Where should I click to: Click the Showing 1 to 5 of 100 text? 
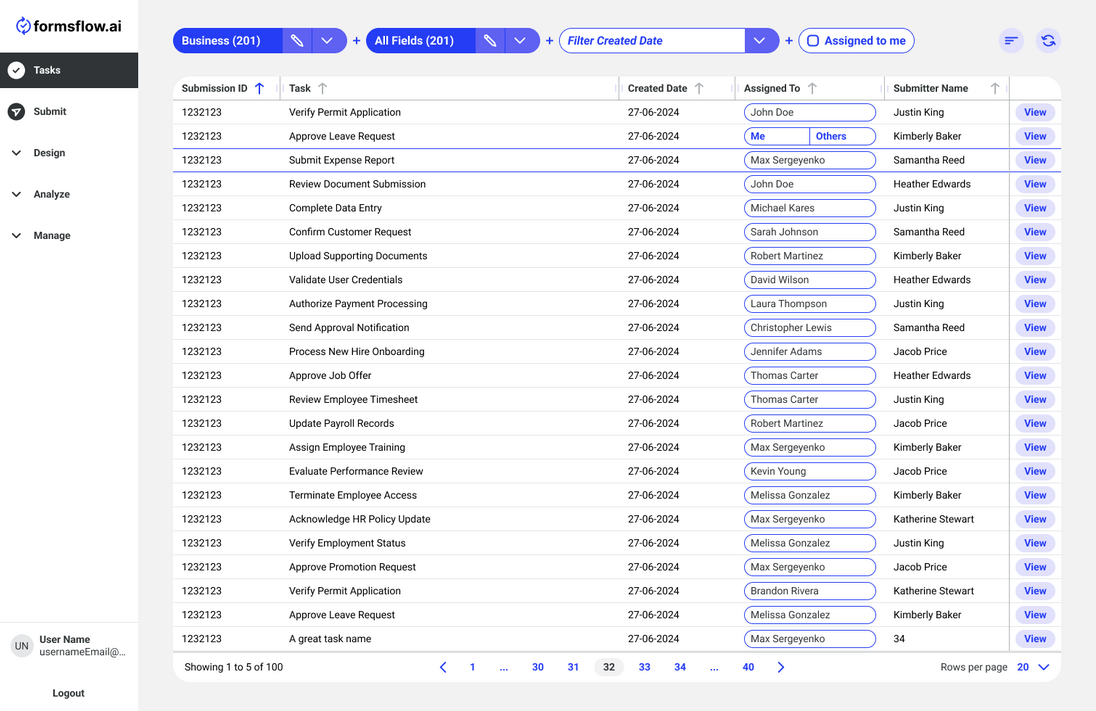233,667
